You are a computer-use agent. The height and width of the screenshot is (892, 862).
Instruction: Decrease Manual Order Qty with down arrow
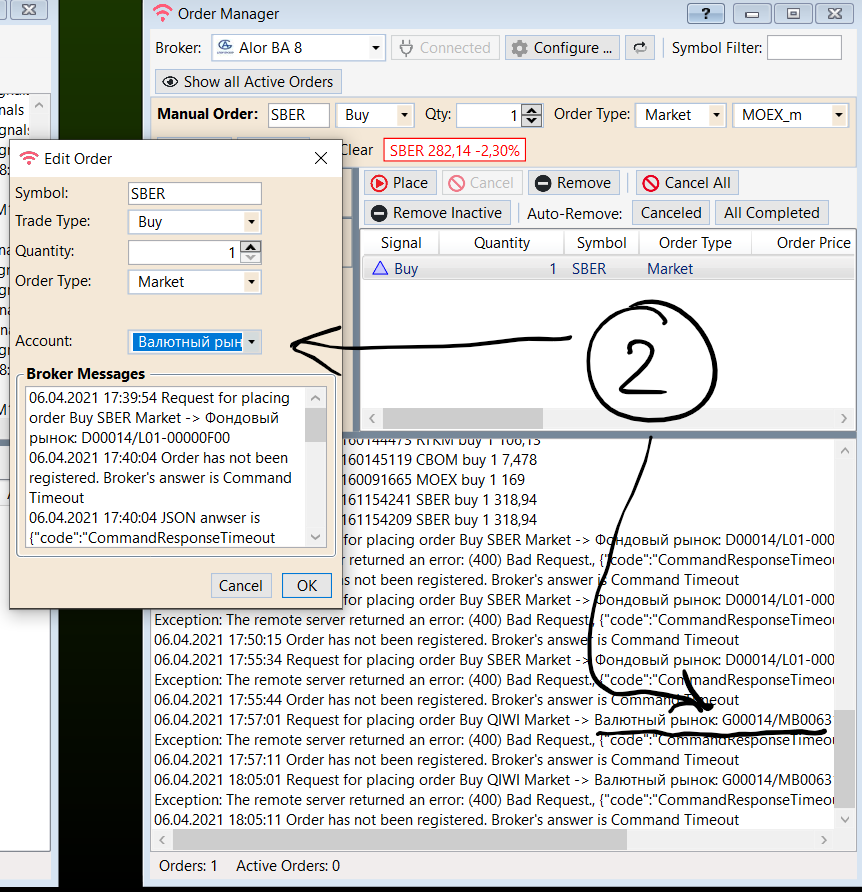click(531, 120)
